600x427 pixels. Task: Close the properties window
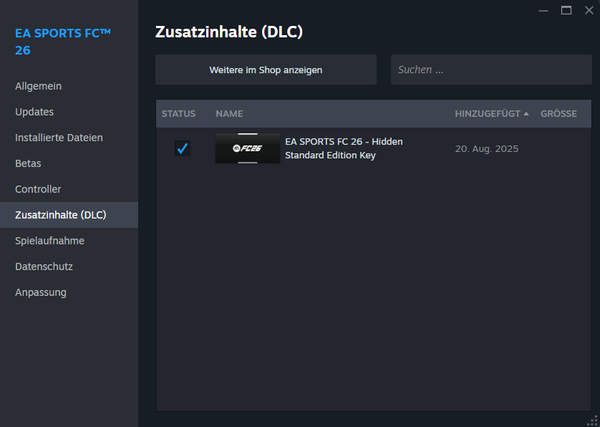click(589, 11)
